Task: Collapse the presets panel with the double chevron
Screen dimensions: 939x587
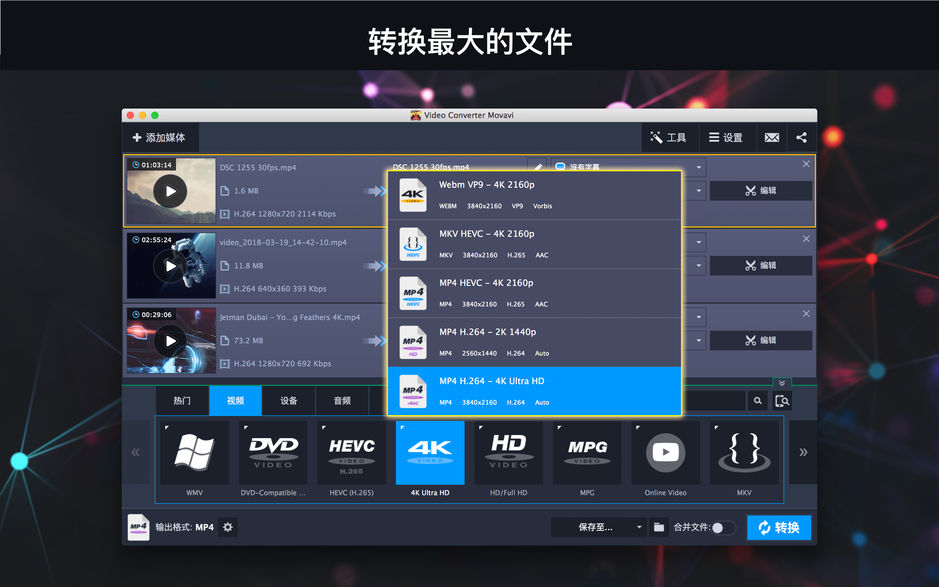Action: click(x=135, y=452)
